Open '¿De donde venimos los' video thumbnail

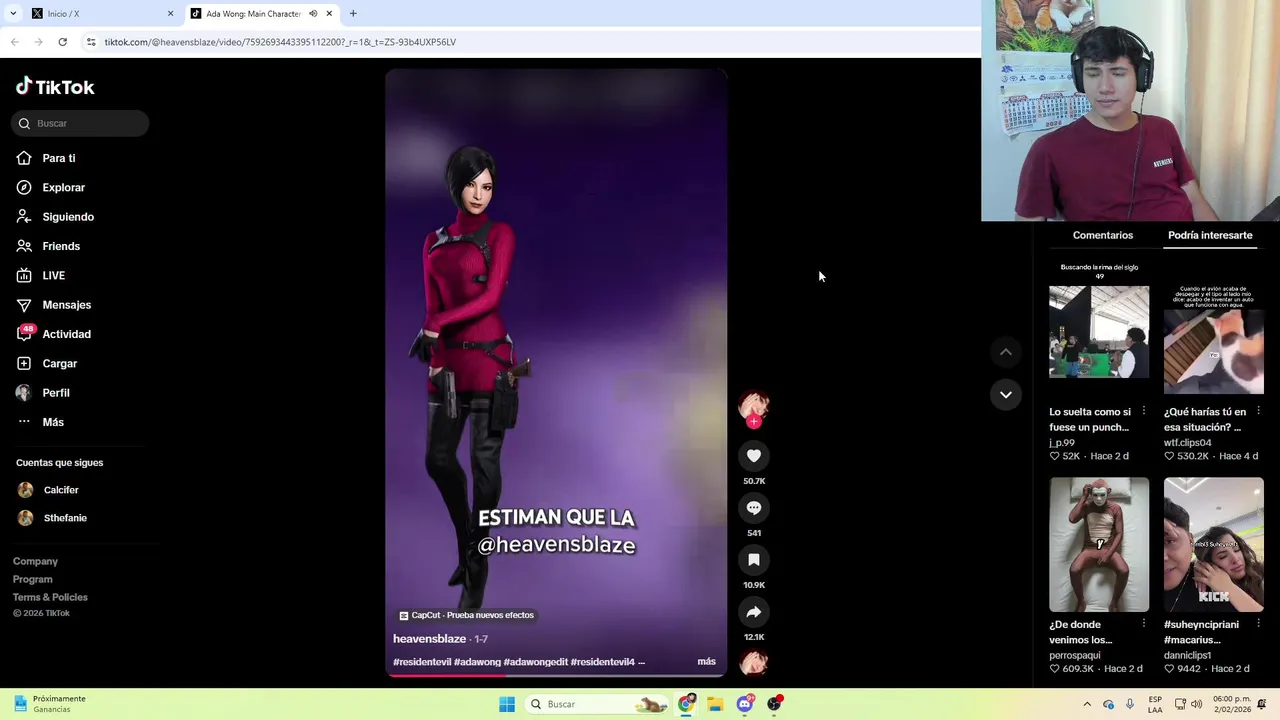click(1099, 544)
